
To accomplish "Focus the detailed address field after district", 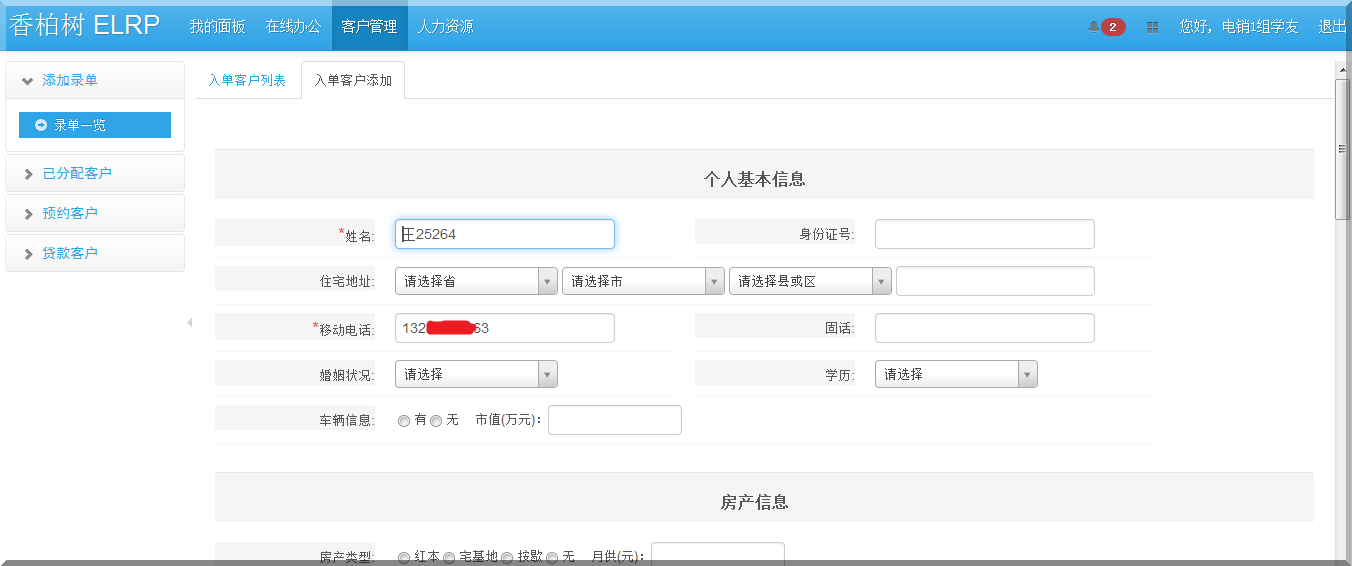I will coord(995,281).
